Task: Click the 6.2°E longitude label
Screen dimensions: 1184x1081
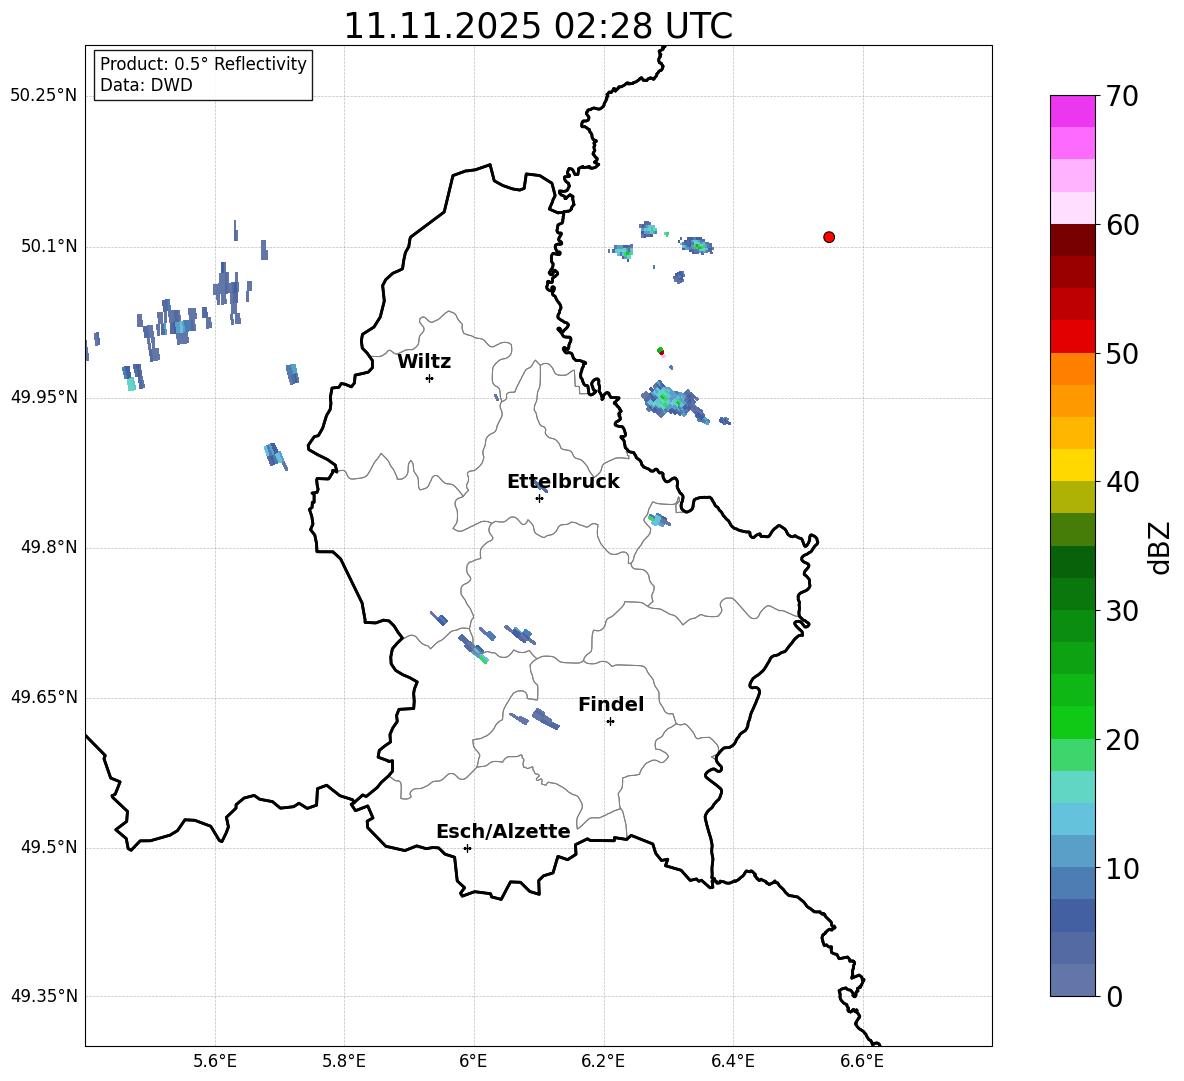Action: click(603, 1061)
